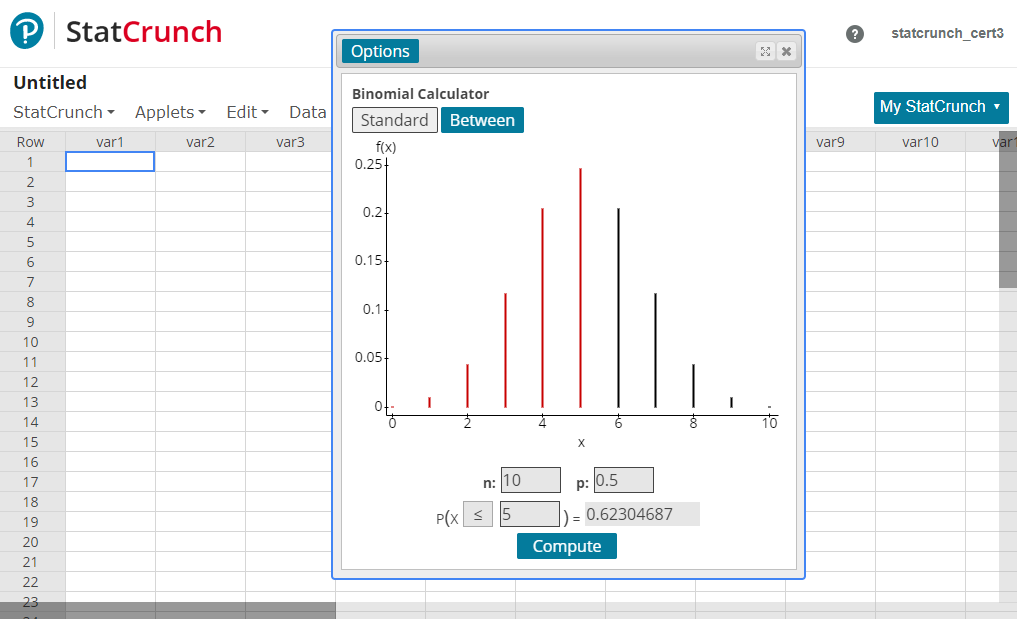
Task: Open the StatCrunch menu
Action: point(64,112)
